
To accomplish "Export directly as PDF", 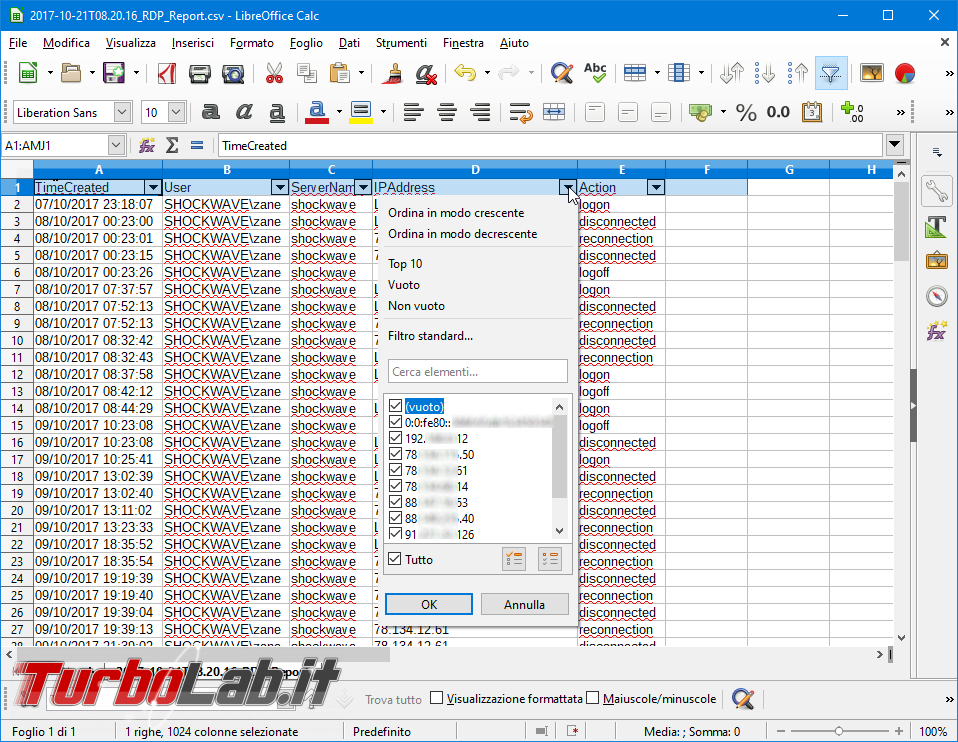I will coord(166,73).
